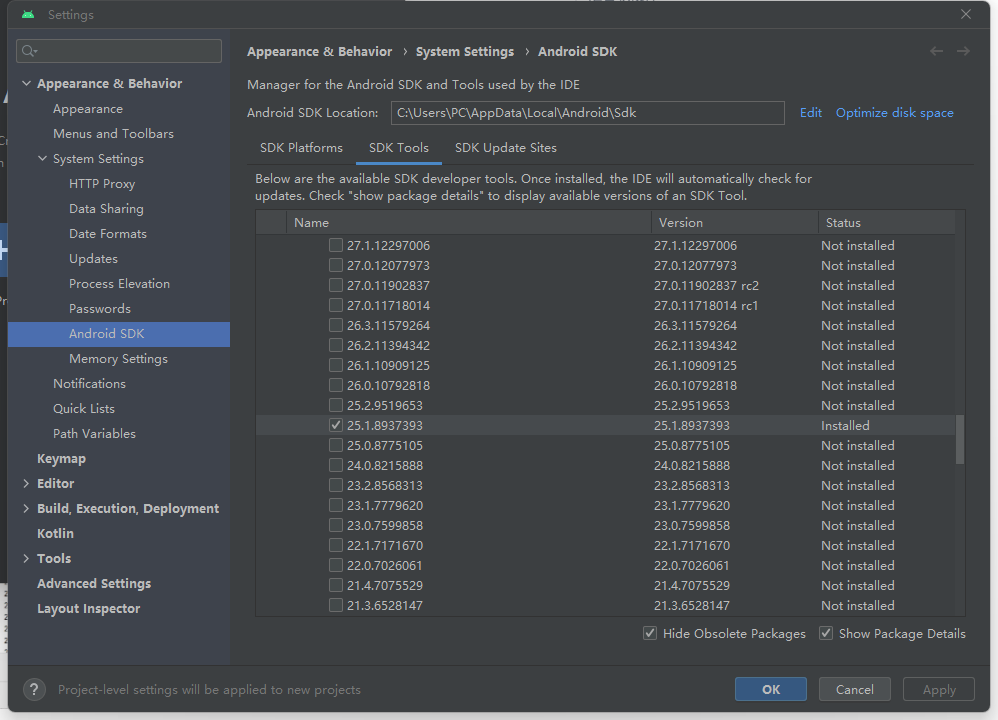Viewport: 998px width, 720px height.
Task: Check the 22.0.7026061 package checkbox
Action: pos(335,565)
